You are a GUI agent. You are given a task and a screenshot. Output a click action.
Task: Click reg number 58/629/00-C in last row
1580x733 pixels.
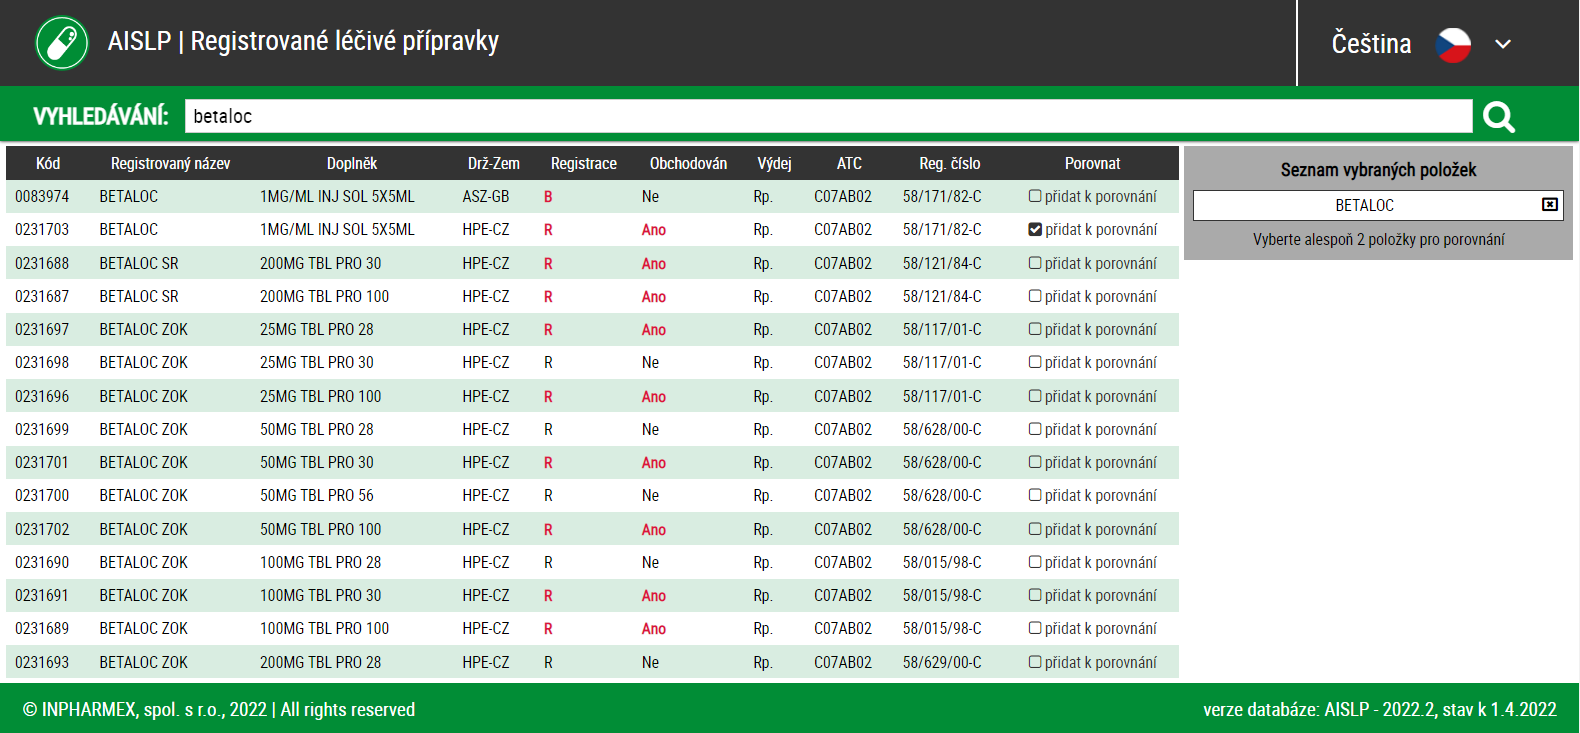pyautogui.click(x=942, y=662)
